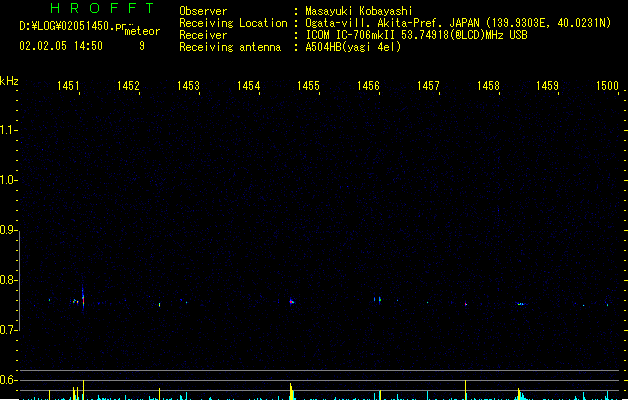This screenshot has height=400, width=629.
Task: Click the HROFFT title text
Action: (102, 8)
